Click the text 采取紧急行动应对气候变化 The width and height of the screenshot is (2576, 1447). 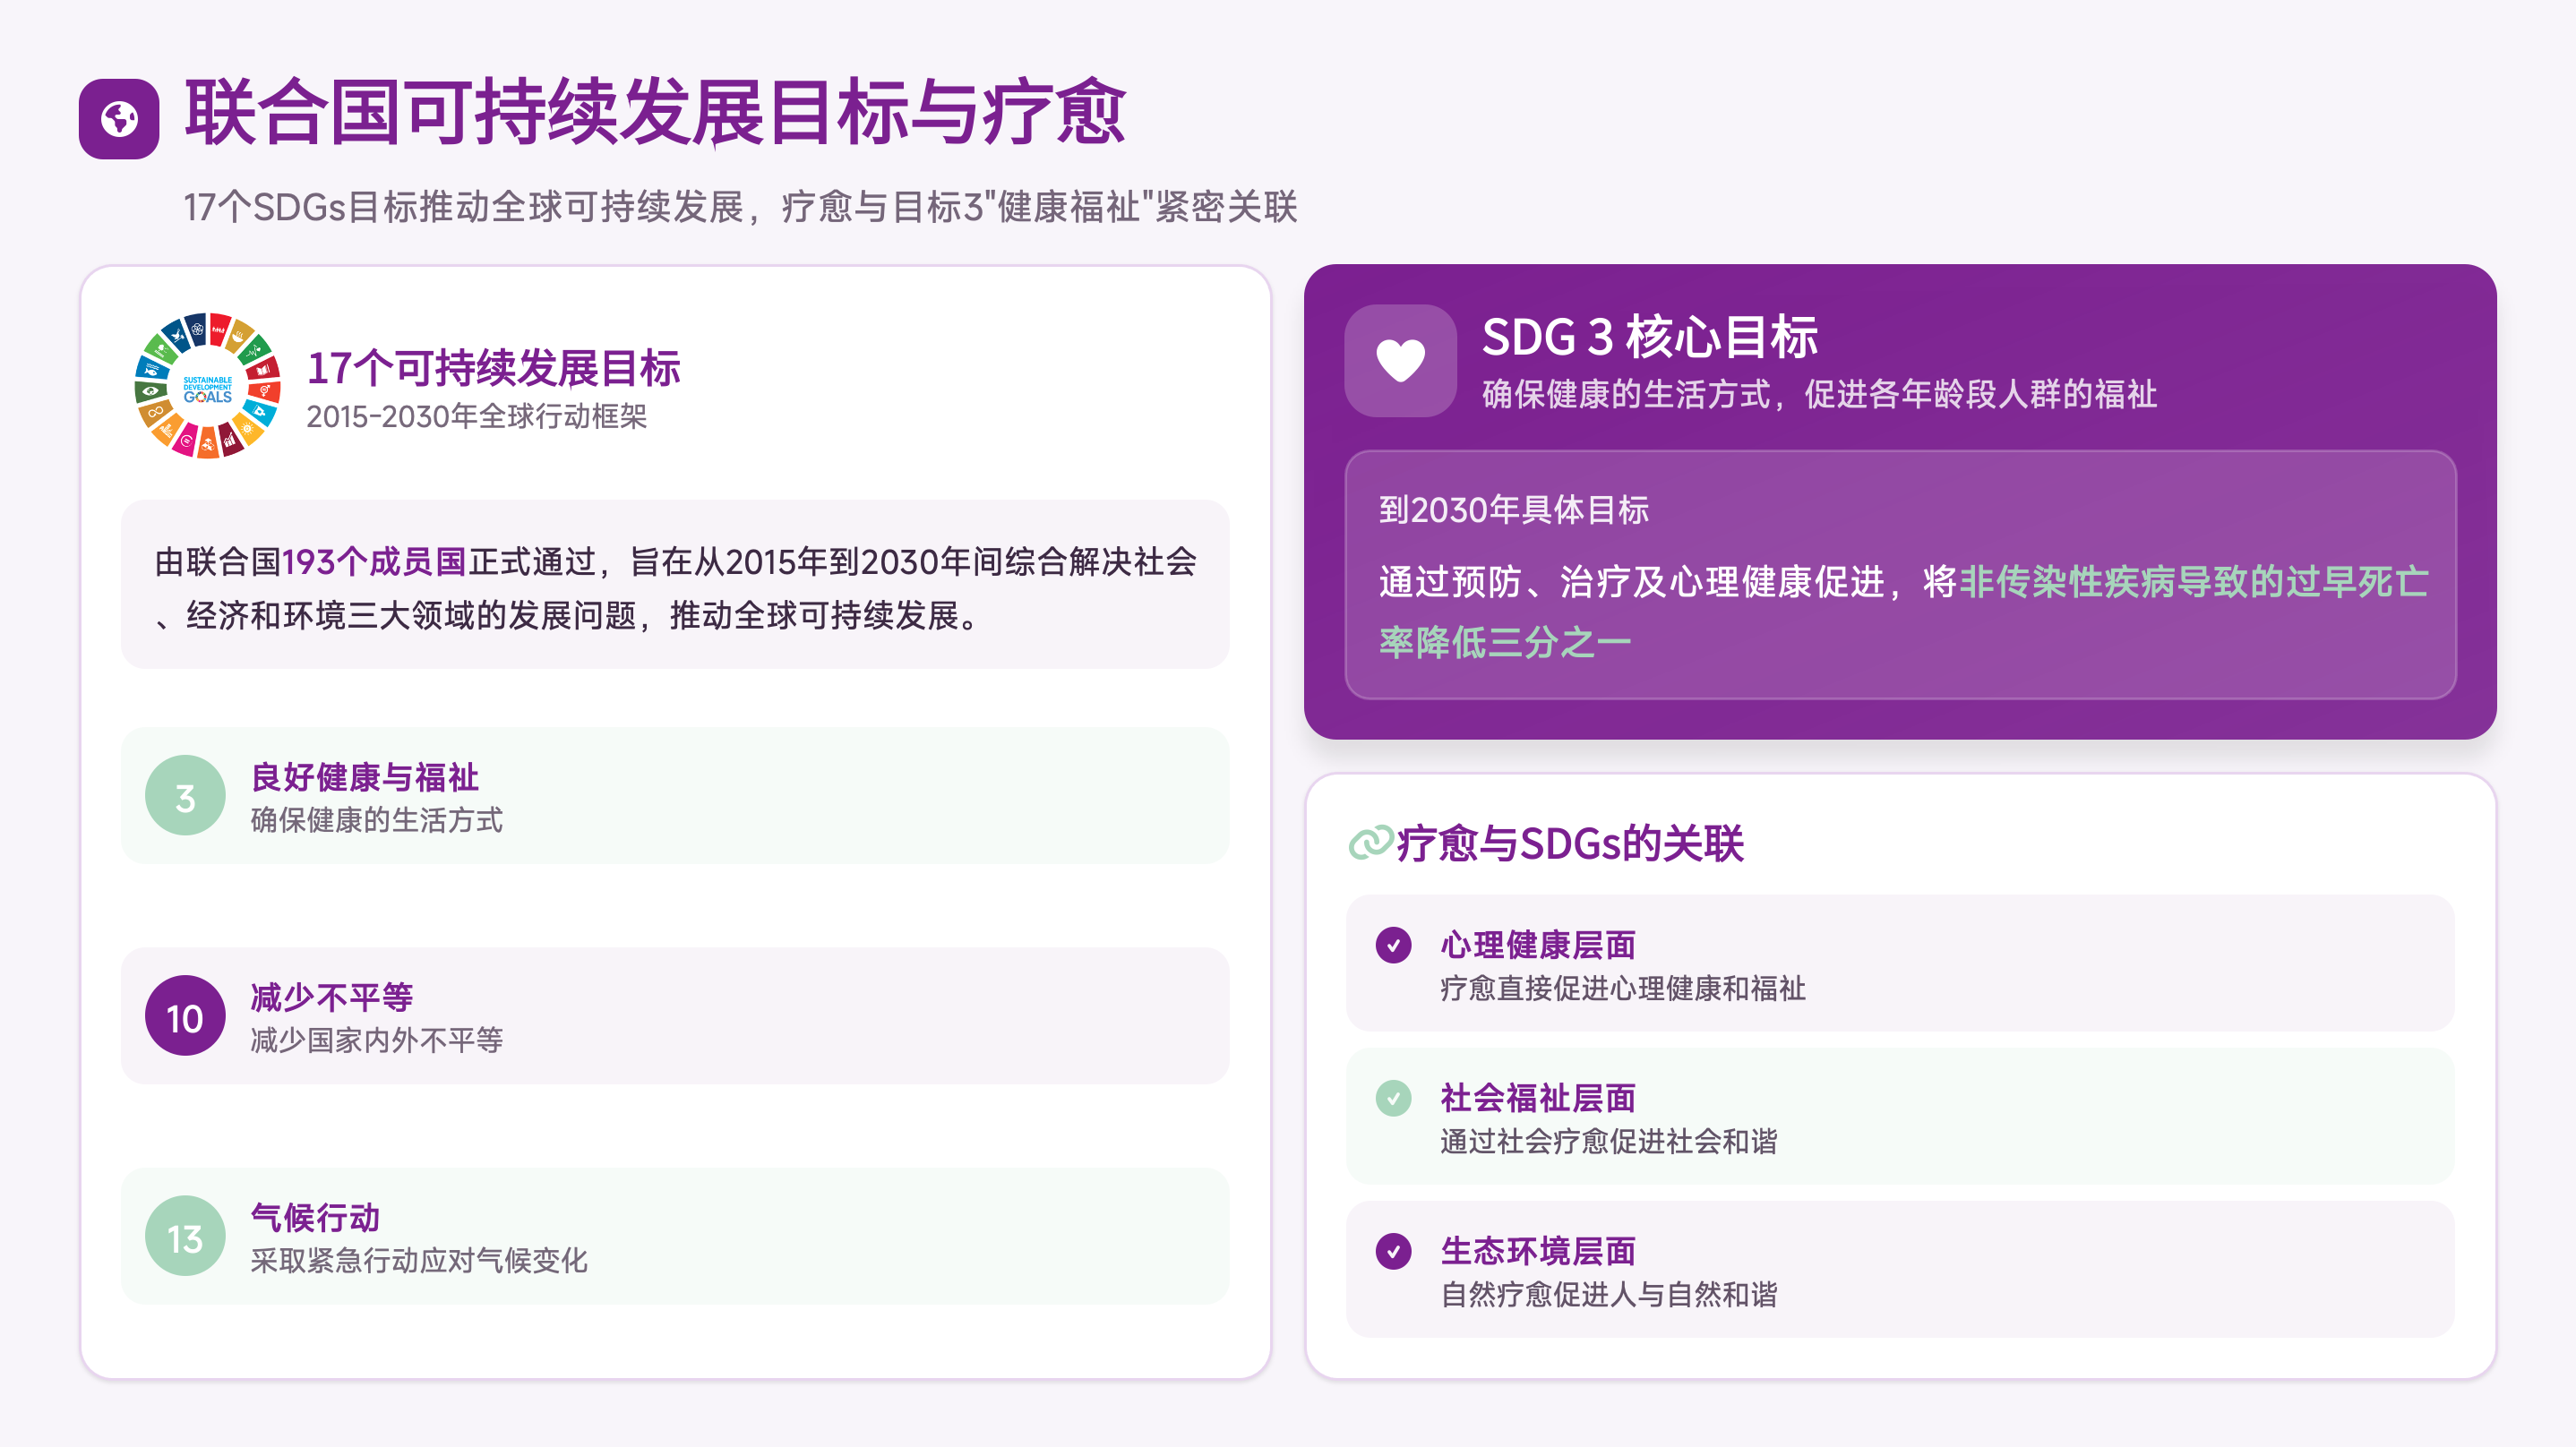418,1260
